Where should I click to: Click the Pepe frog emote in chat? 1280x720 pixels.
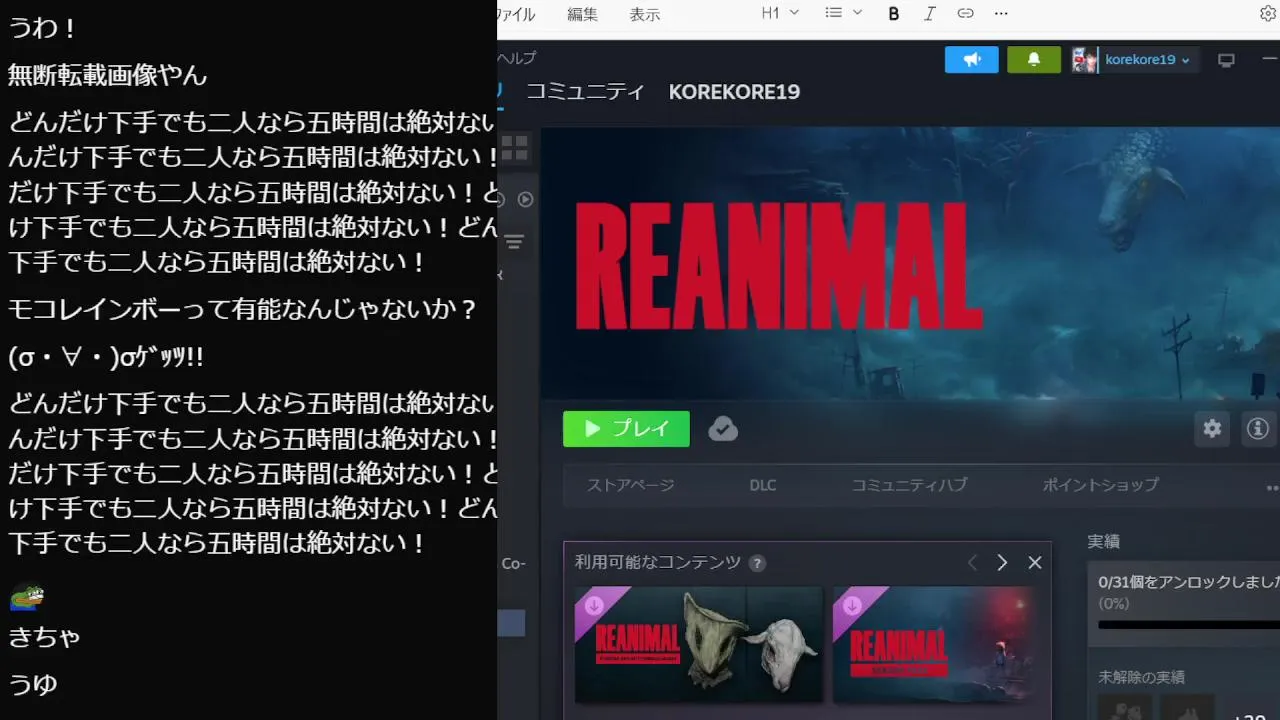click(x=27, y=597)
